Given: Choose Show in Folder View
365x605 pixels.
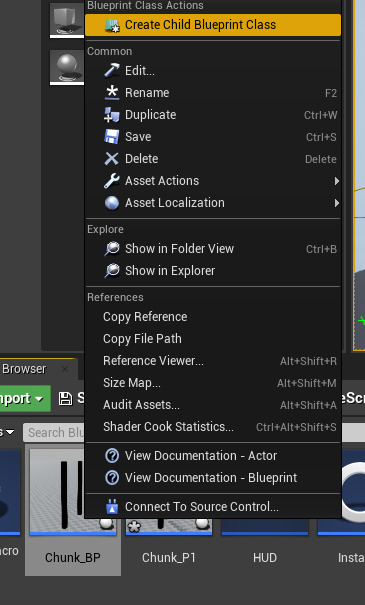Looking at the screenshot, I should coord(213,249).
